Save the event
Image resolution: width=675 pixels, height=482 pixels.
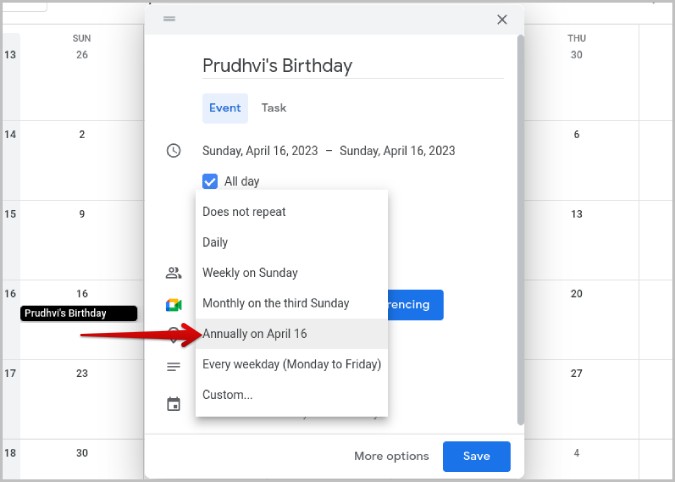[477, 456]
